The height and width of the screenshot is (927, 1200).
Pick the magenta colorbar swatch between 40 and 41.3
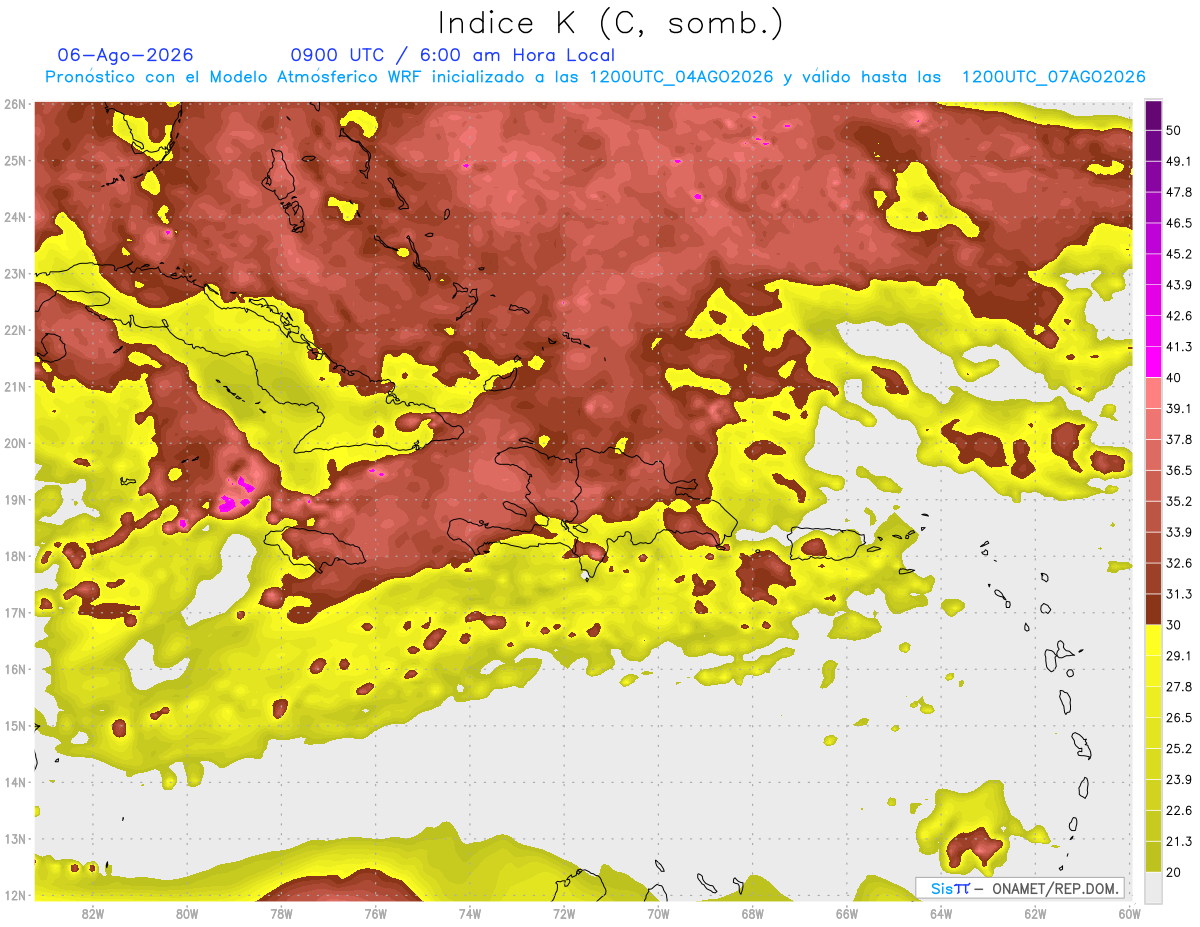pos(1153,362)
